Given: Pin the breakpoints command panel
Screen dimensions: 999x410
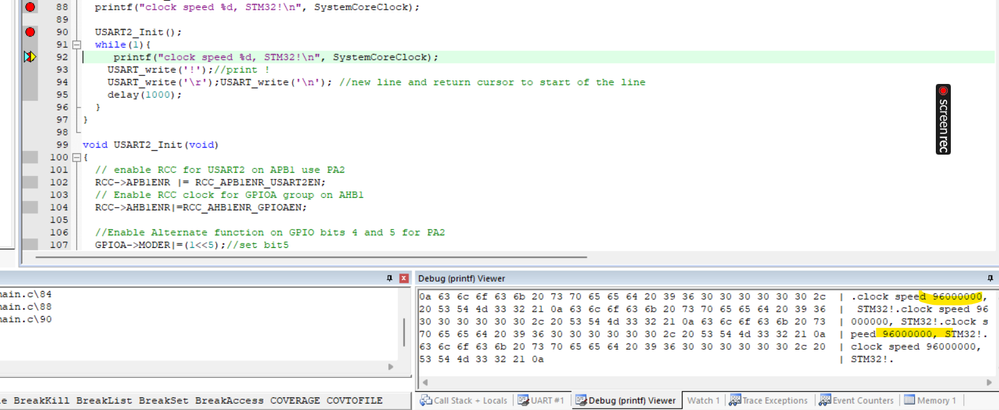Looking at the screenshot, I should click(x=390, y=278).
